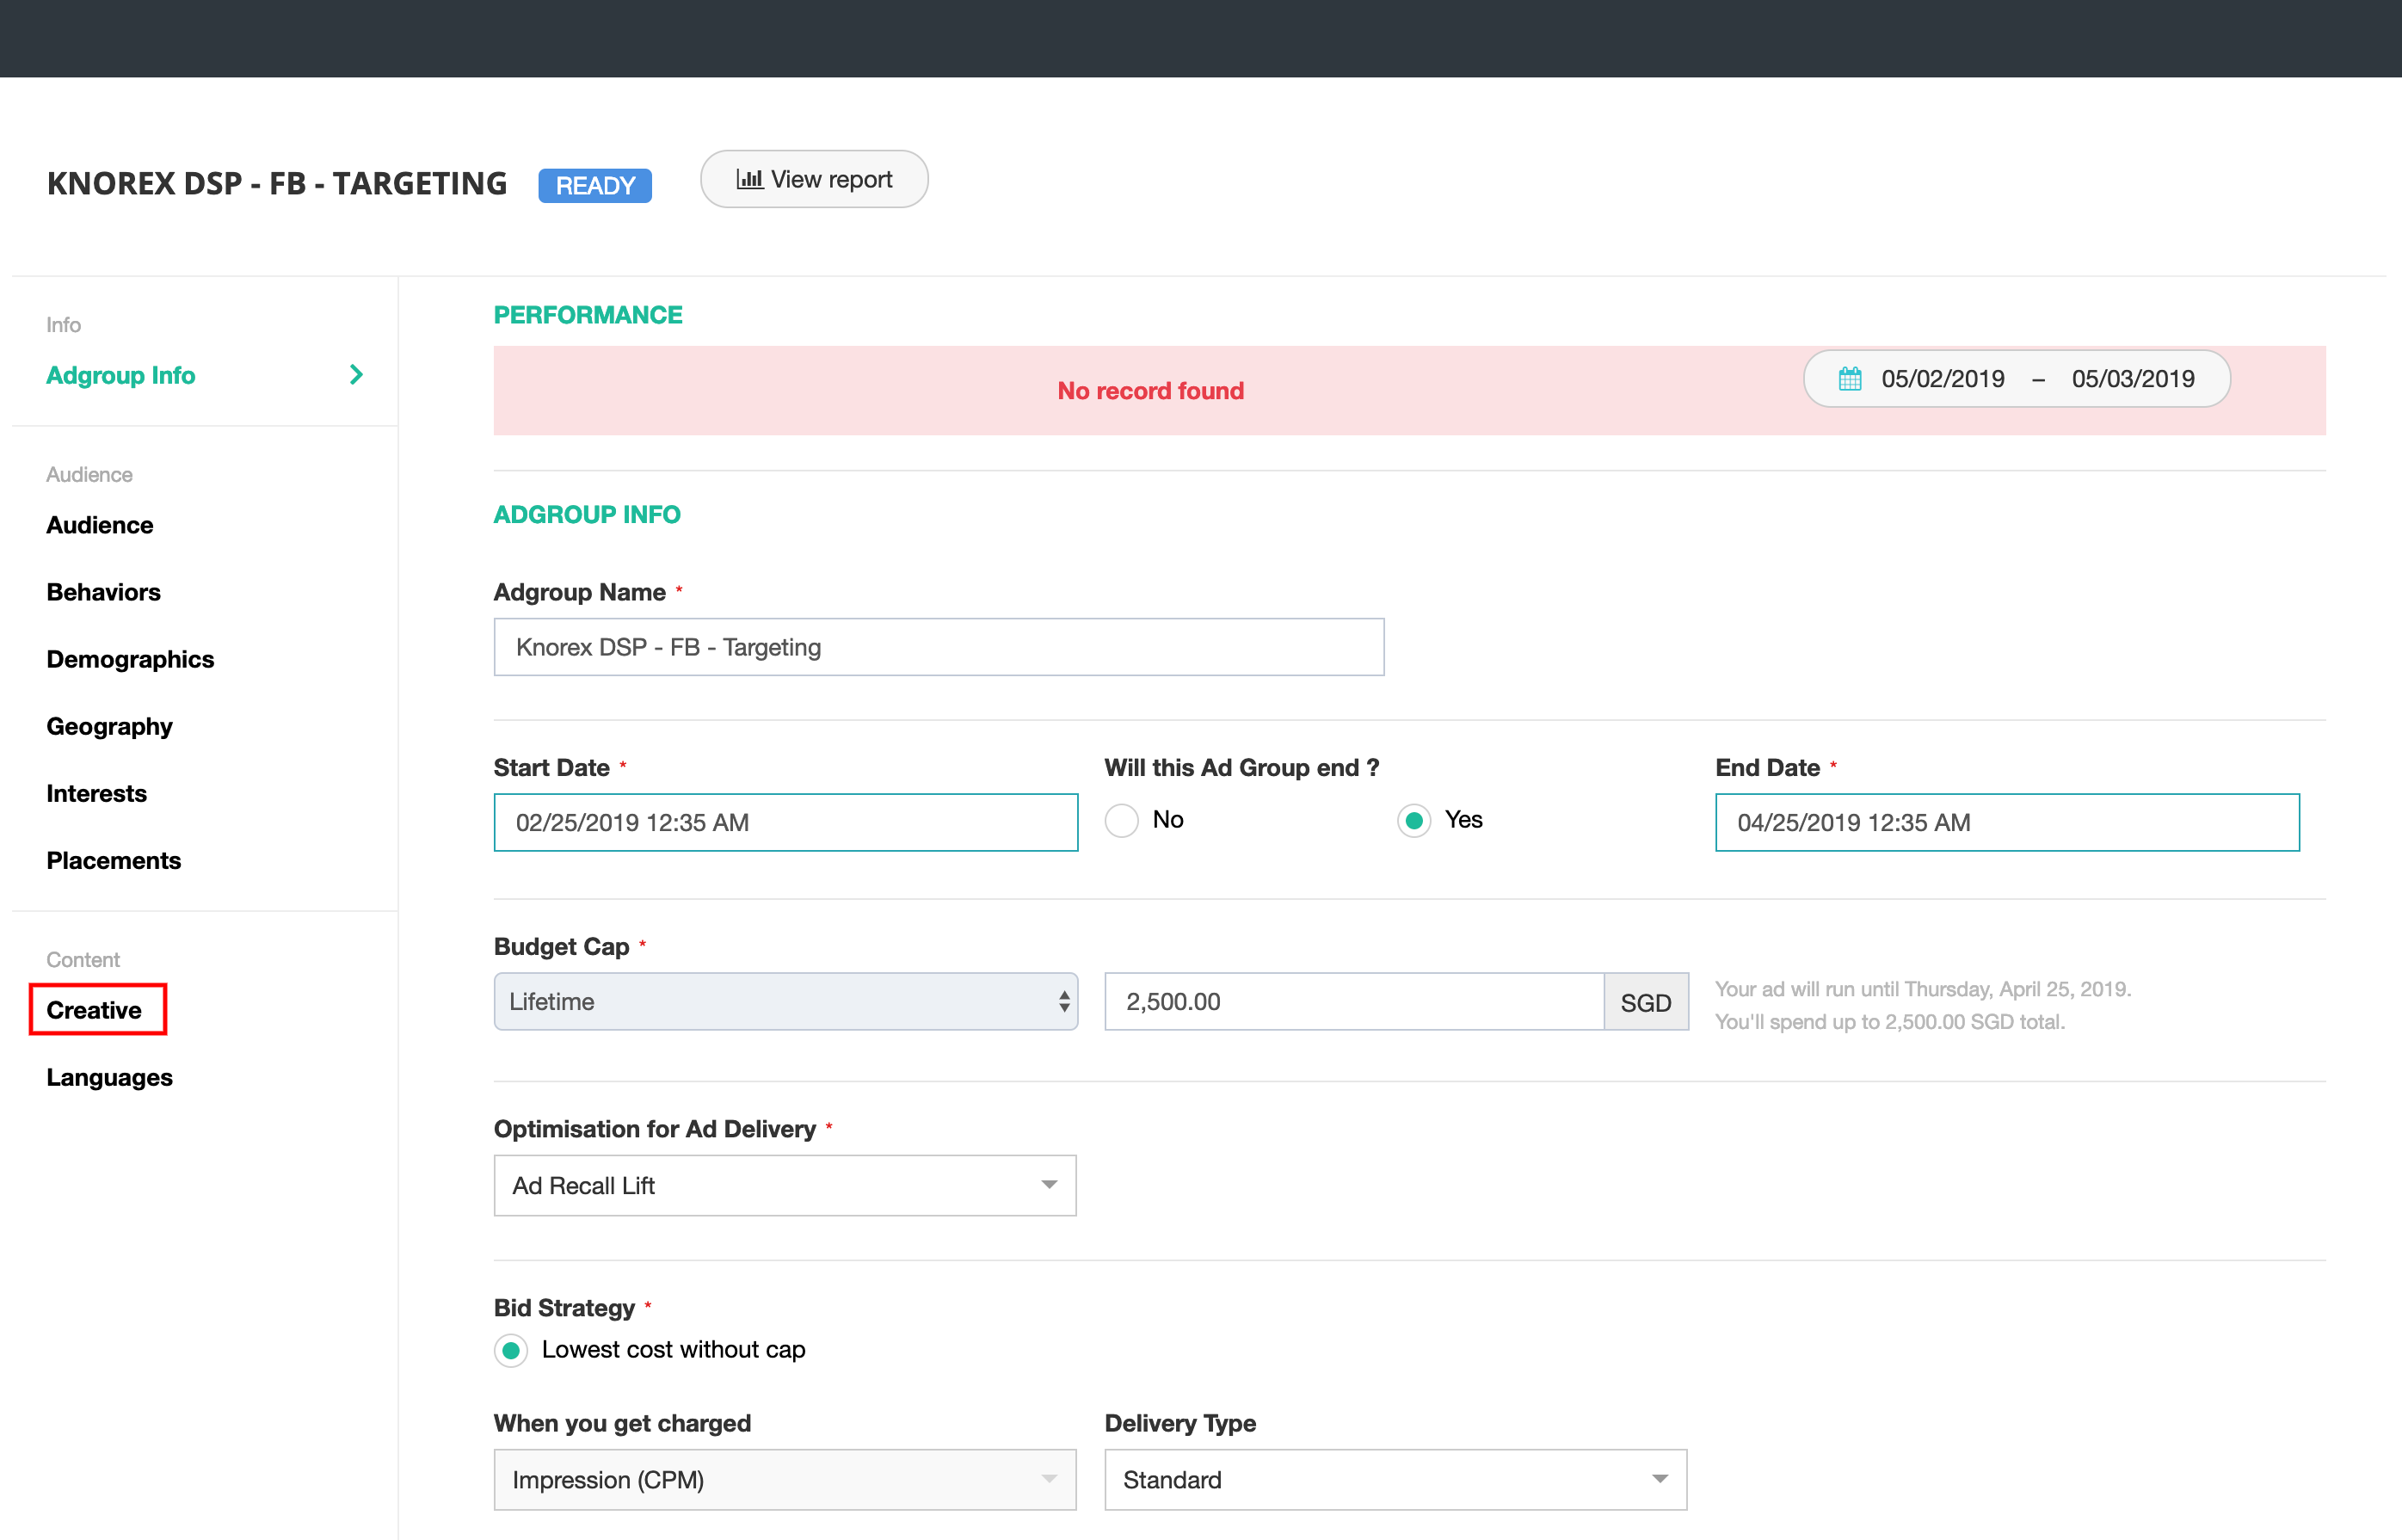Click the Bid Strategy label
The width and height of the screenshot is (2402, 1540).
click(x=564, y=1308)
